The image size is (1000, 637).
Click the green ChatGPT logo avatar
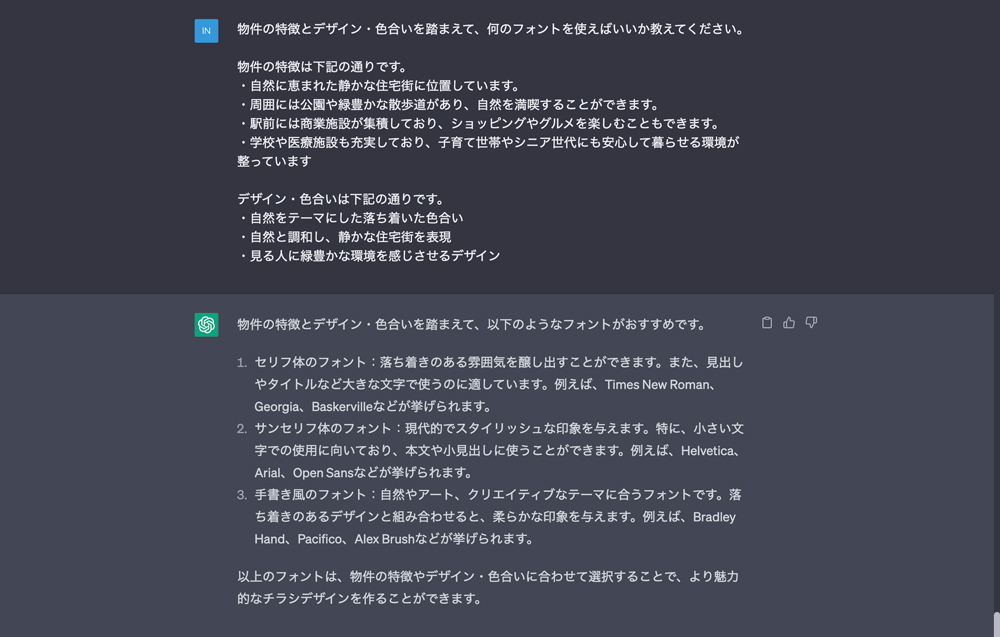click(206, 324)
